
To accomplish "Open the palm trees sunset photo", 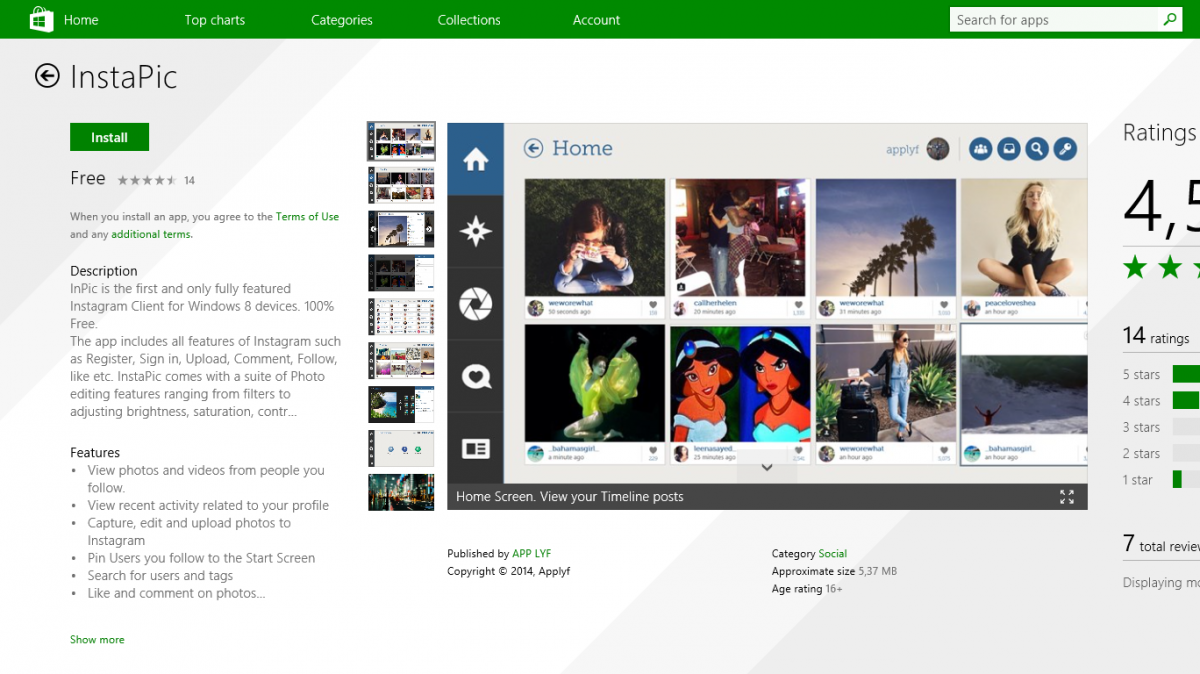I will [x=886, y=237].
